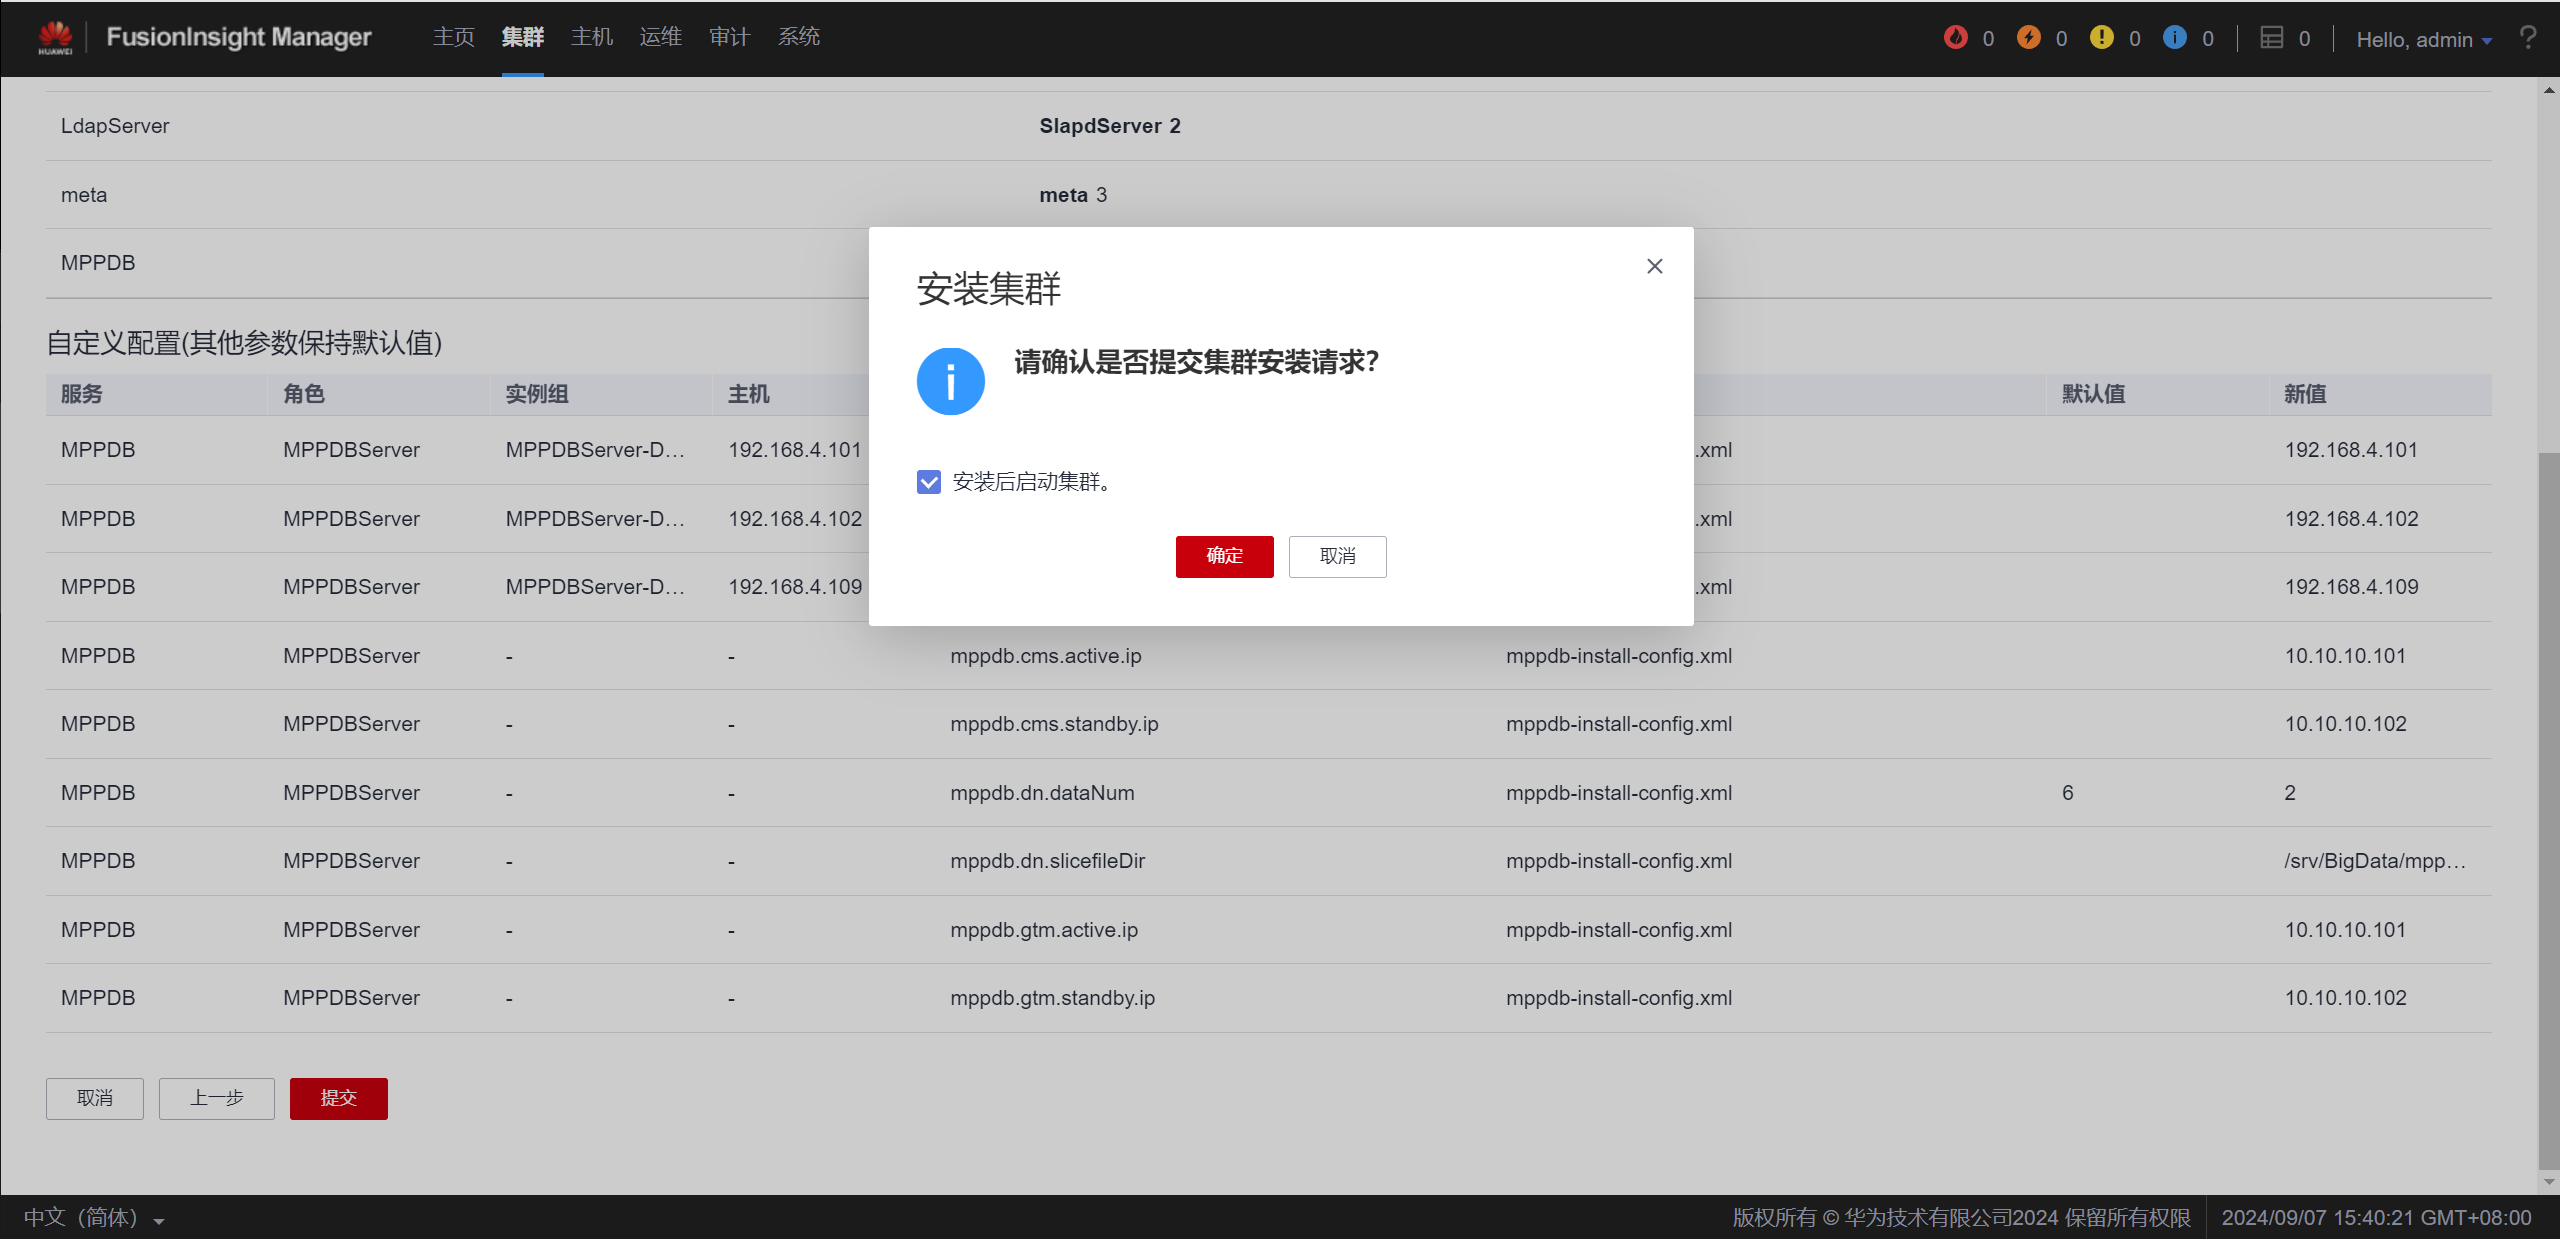Click the Huawei logo icon
Image resolution: width=2560 pixels, height=1239 pixels.
coord(55,37)
